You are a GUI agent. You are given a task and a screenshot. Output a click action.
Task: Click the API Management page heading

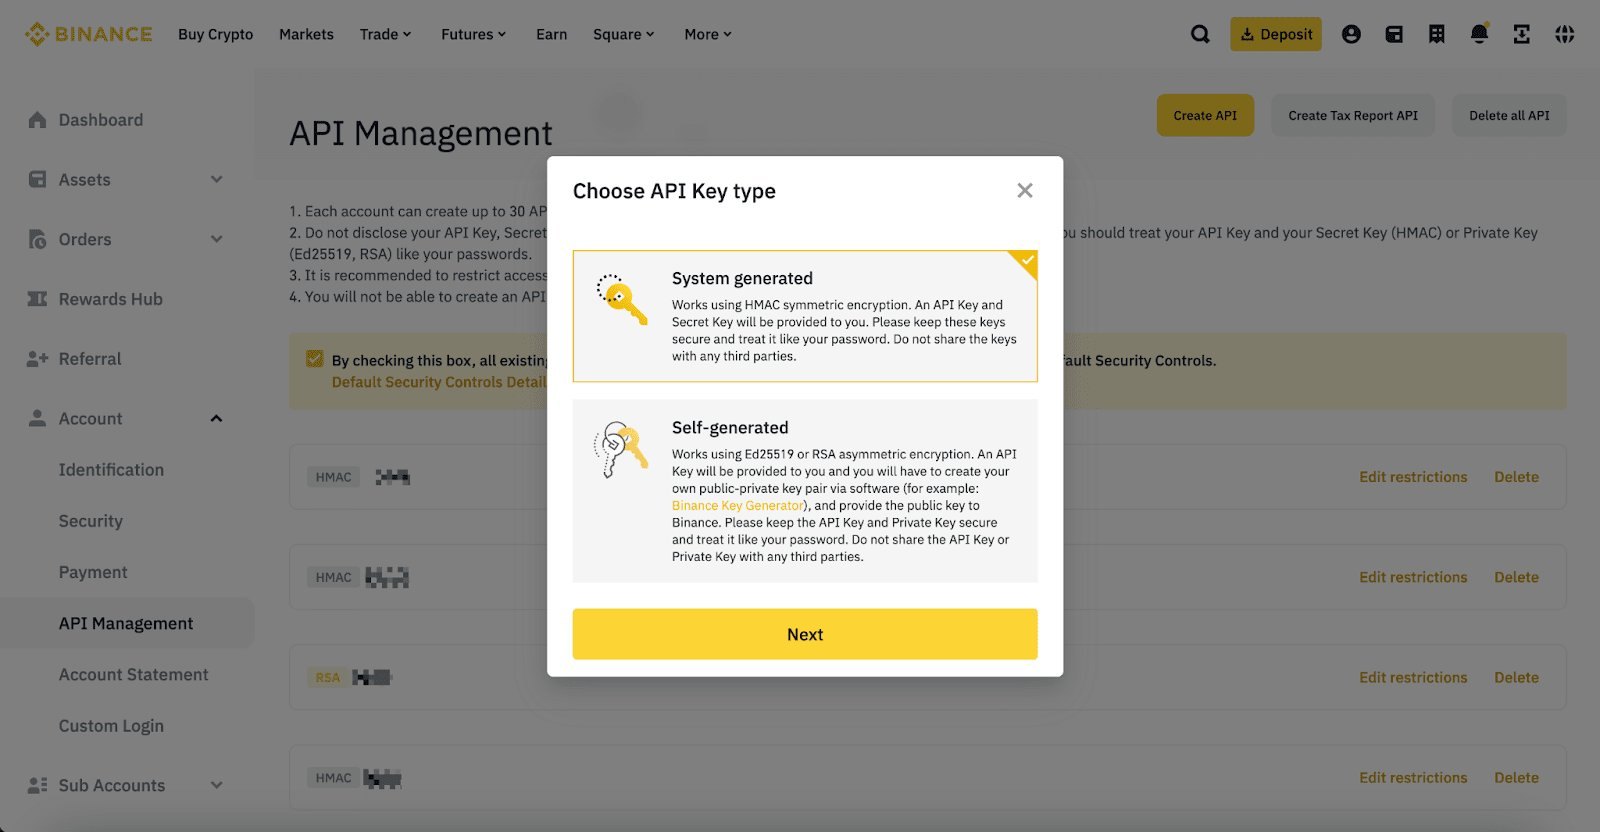point(421,133)
